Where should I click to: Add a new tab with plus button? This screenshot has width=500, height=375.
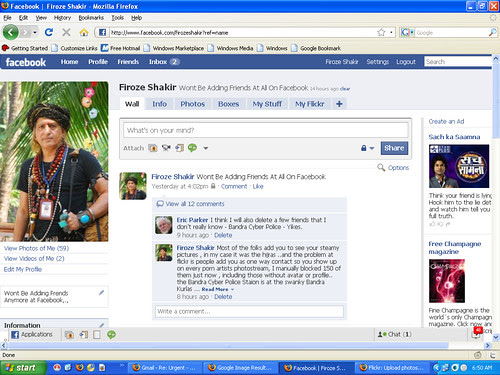339,104
